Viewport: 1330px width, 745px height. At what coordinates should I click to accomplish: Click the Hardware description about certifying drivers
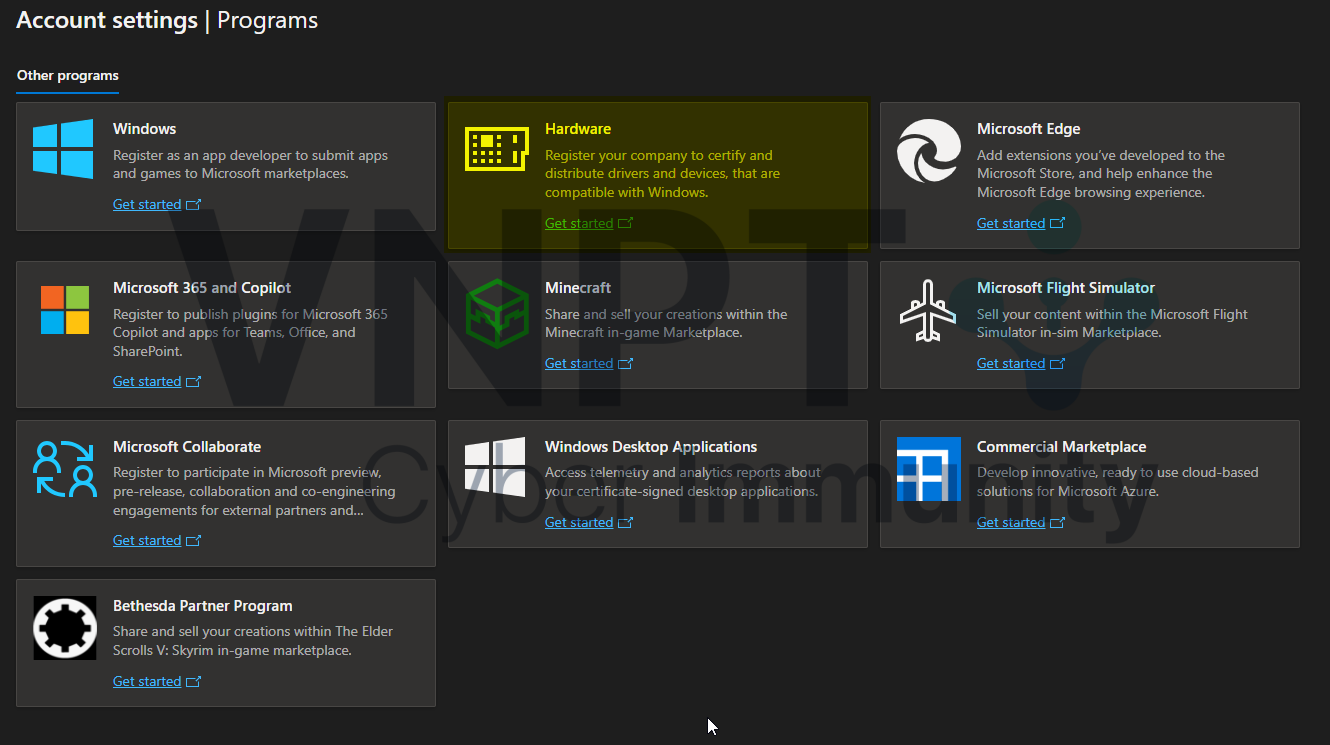(662, 174)
